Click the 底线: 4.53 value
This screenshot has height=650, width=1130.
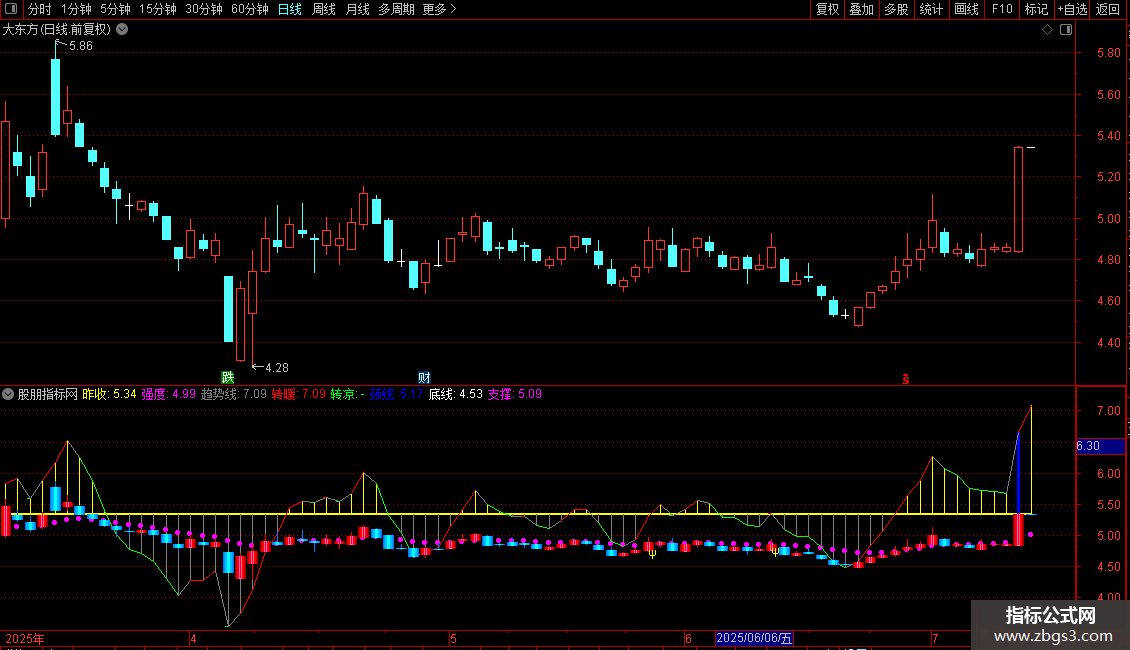[455, 394]
